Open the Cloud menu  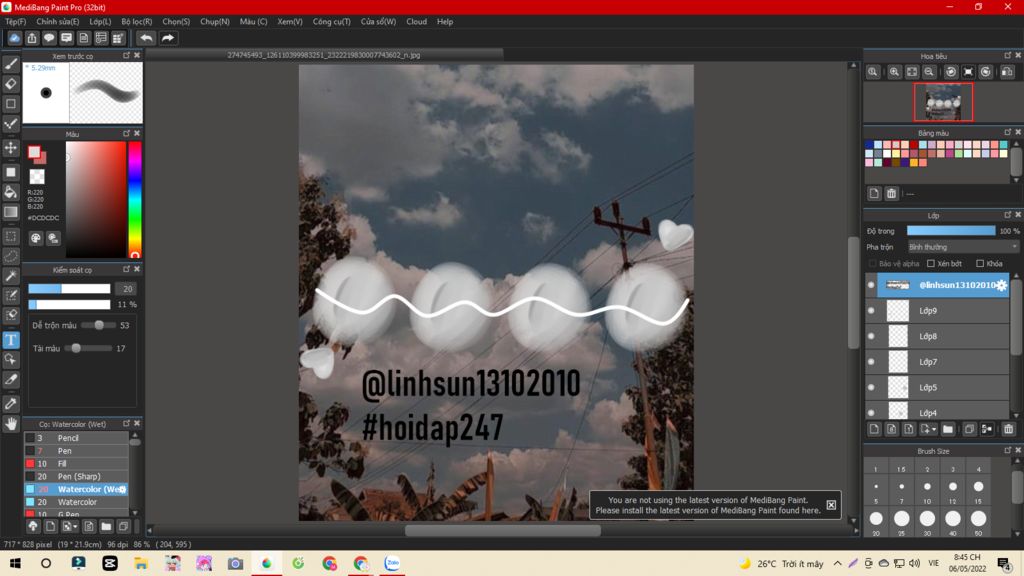416,22
